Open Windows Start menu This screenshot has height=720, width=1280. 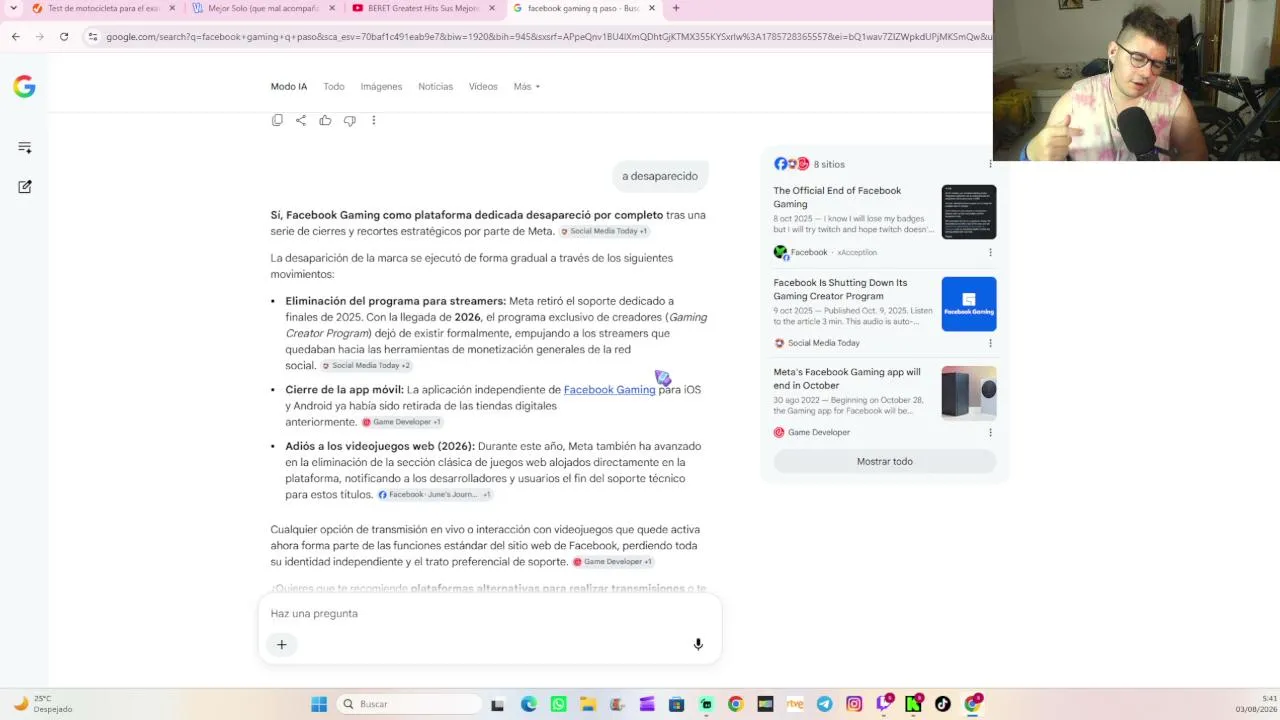click(x=319, y=704)
